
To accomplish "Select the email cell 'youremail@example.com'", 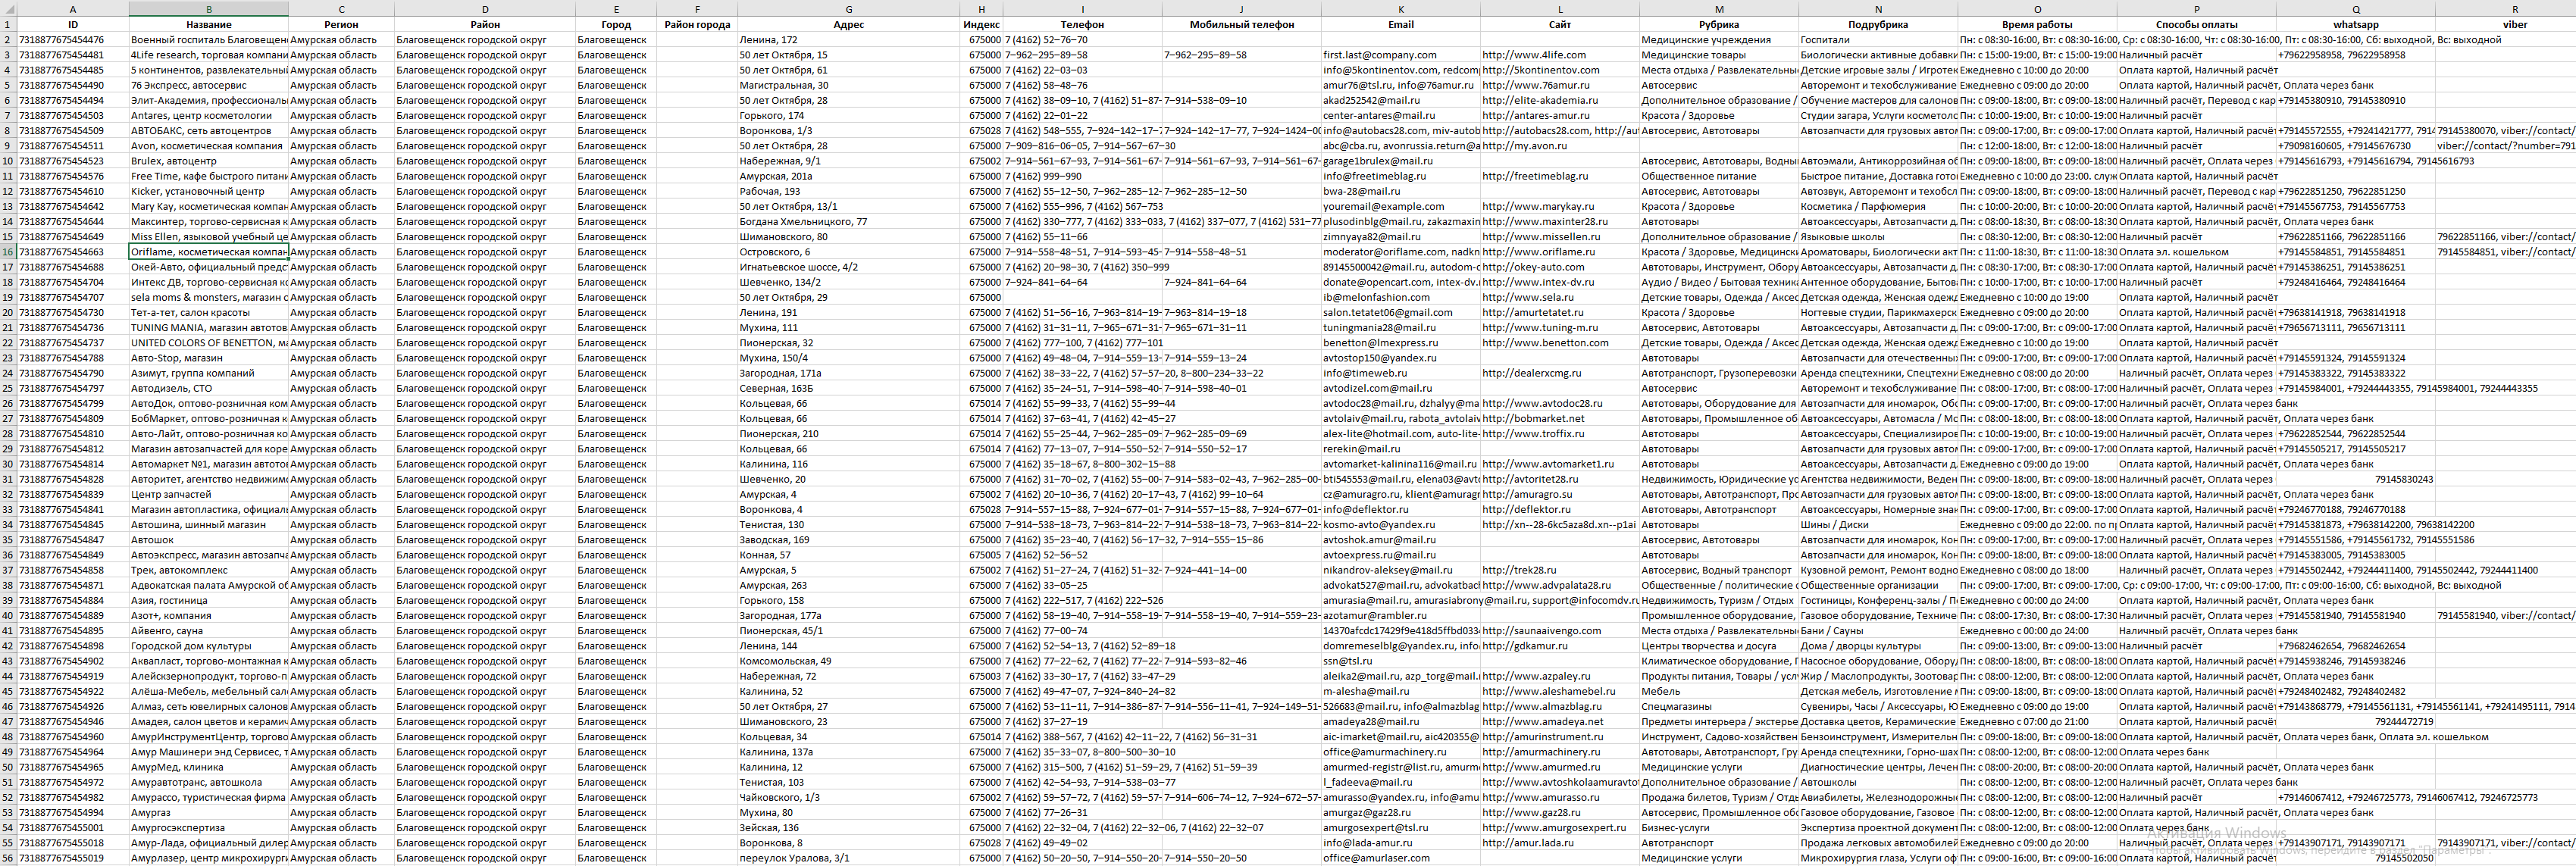I will point(1400,207).
